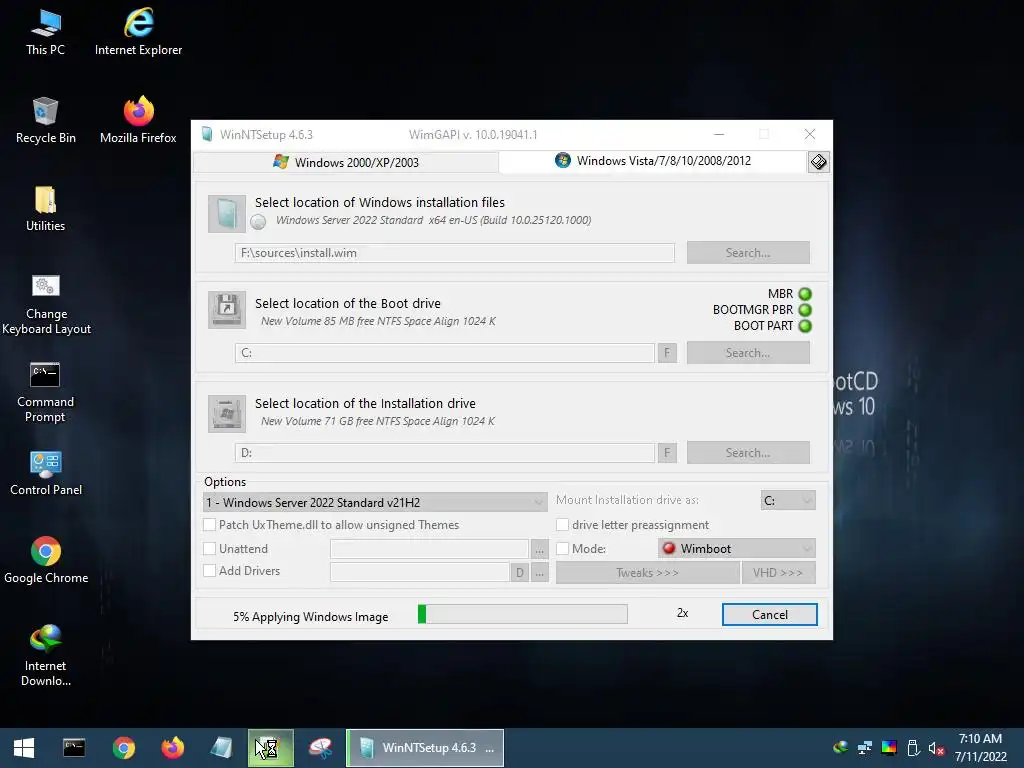1024x768 pixels.
Task: Open Internet Download Manager desktop icon
Action: coord(45,656)
